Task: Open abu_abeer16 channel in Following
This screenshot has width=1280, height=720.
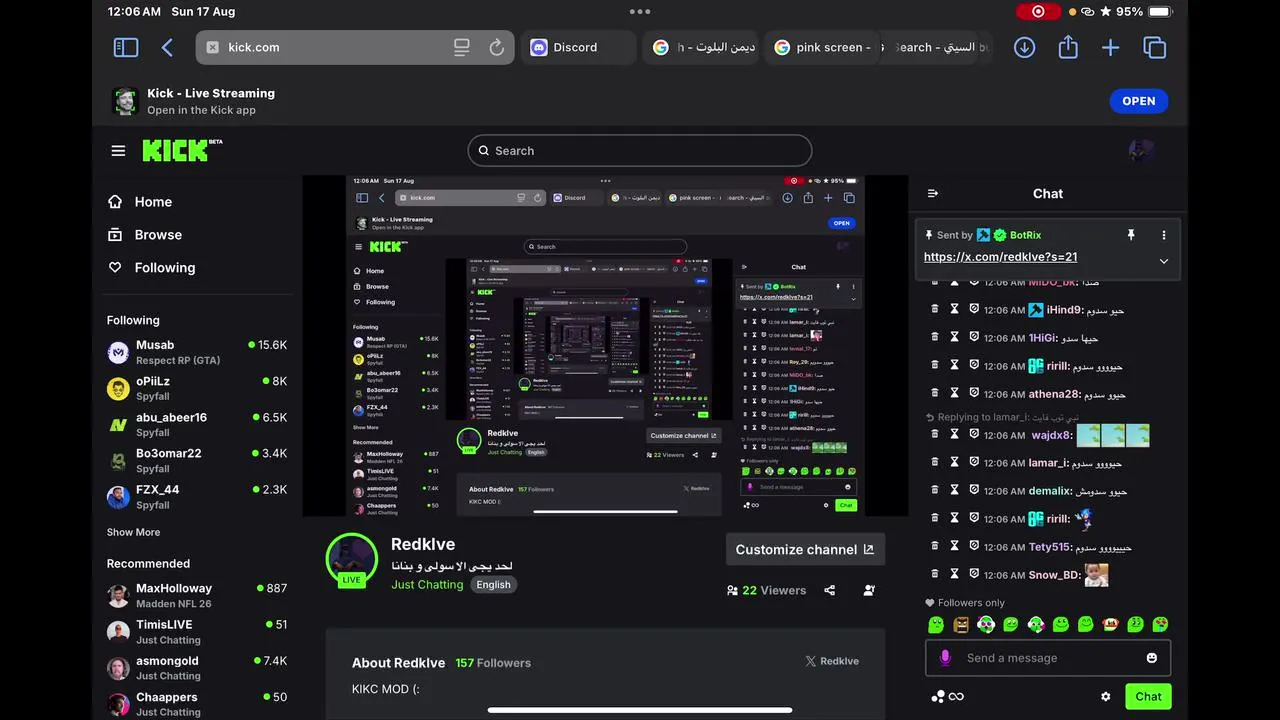Action: (196, 424)
